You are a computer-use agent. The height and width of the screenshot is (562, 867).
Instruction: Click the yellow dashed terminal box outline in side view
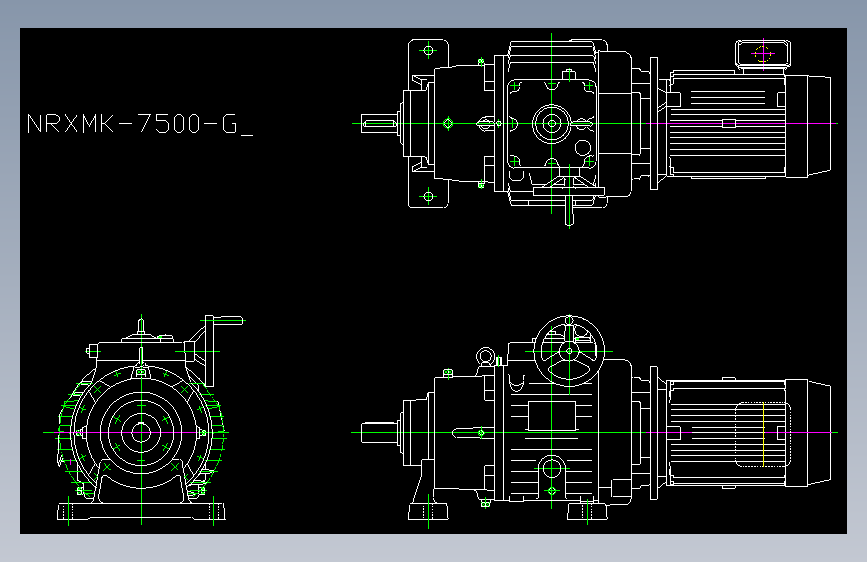pos(763,434)
